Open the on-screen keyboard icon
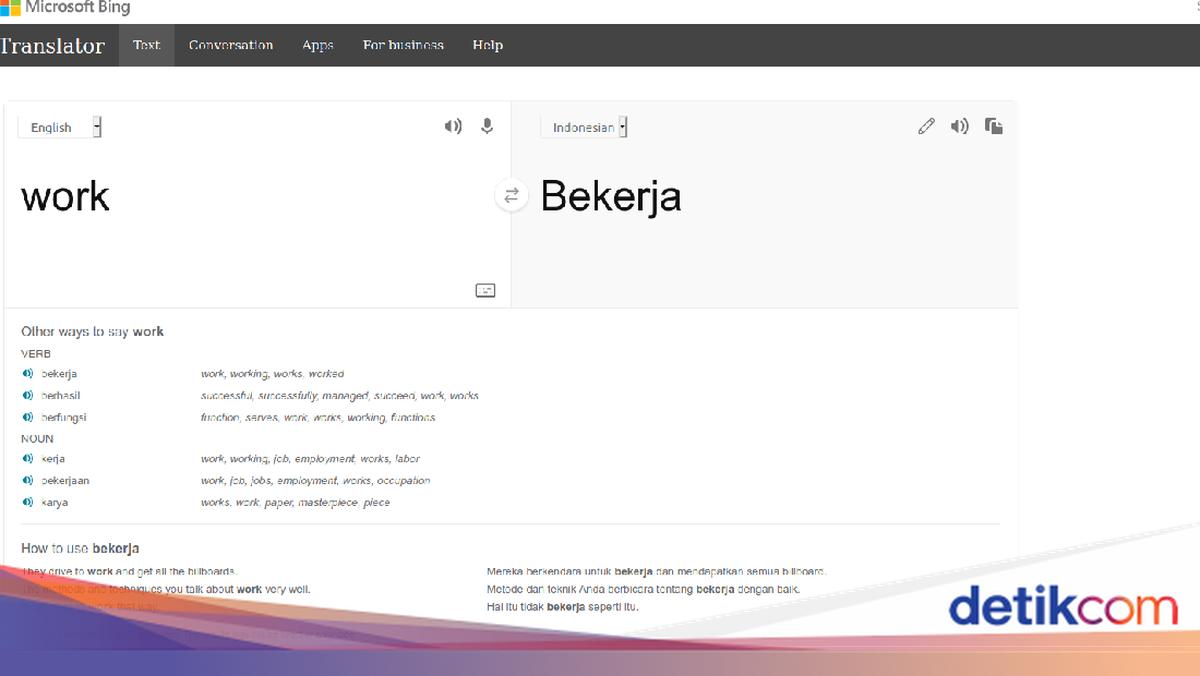This screenshot has width=1200, height=676. 485,290
